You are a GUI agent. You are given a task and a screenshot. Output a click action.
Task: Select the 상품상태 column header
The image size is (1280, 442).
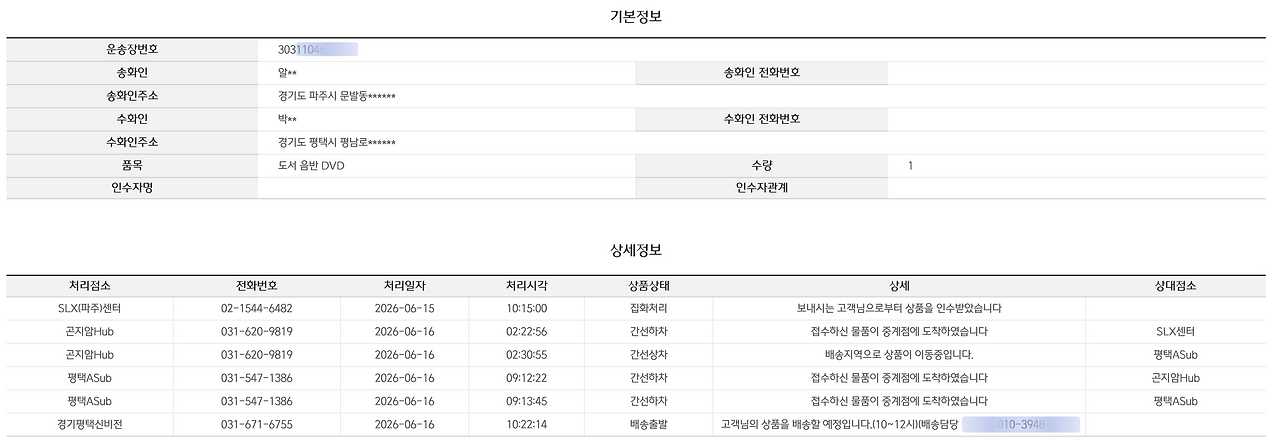[x=648, y=286]
